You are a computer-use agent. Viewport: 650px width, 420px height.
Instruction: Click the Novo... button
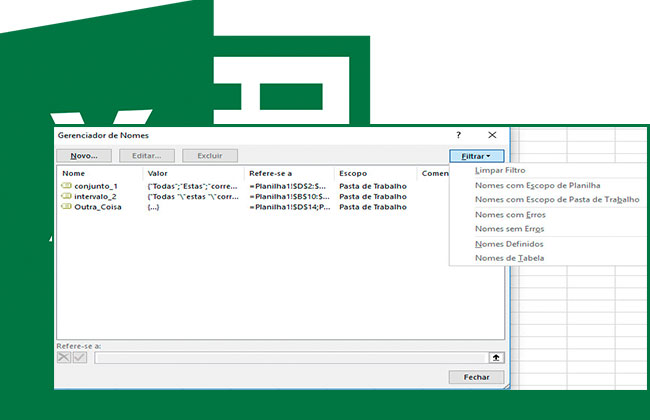(x=84, y=156)
